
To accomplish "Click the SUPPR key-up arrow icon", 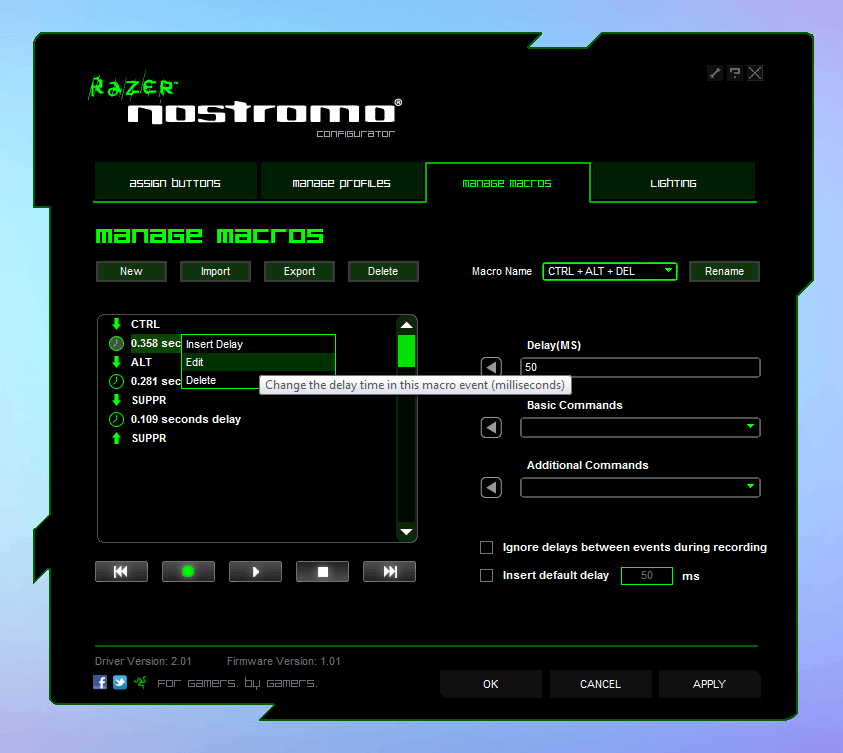I will (116, 438).
